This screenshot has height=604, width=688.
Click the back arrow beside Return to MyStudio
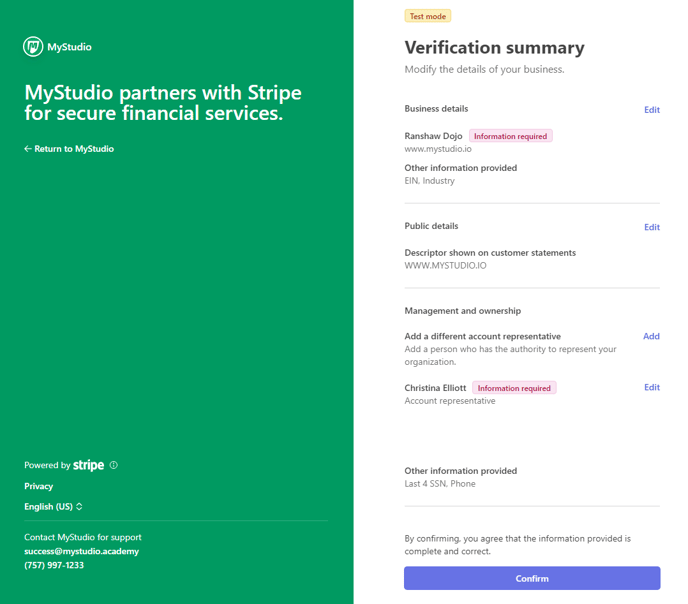28,149
